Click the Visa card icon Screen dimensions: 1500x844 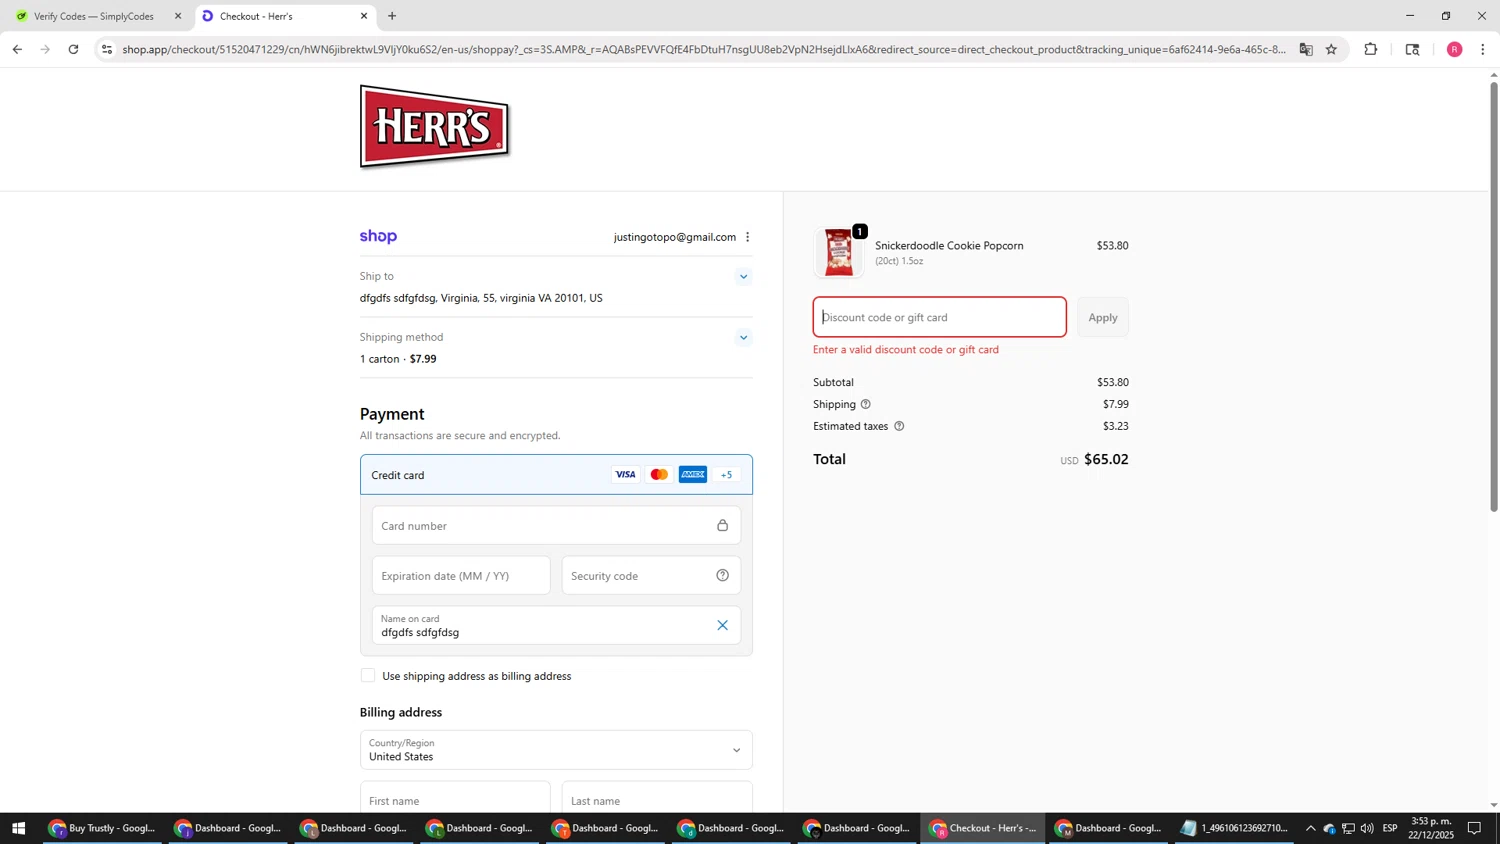coord(625,475)
